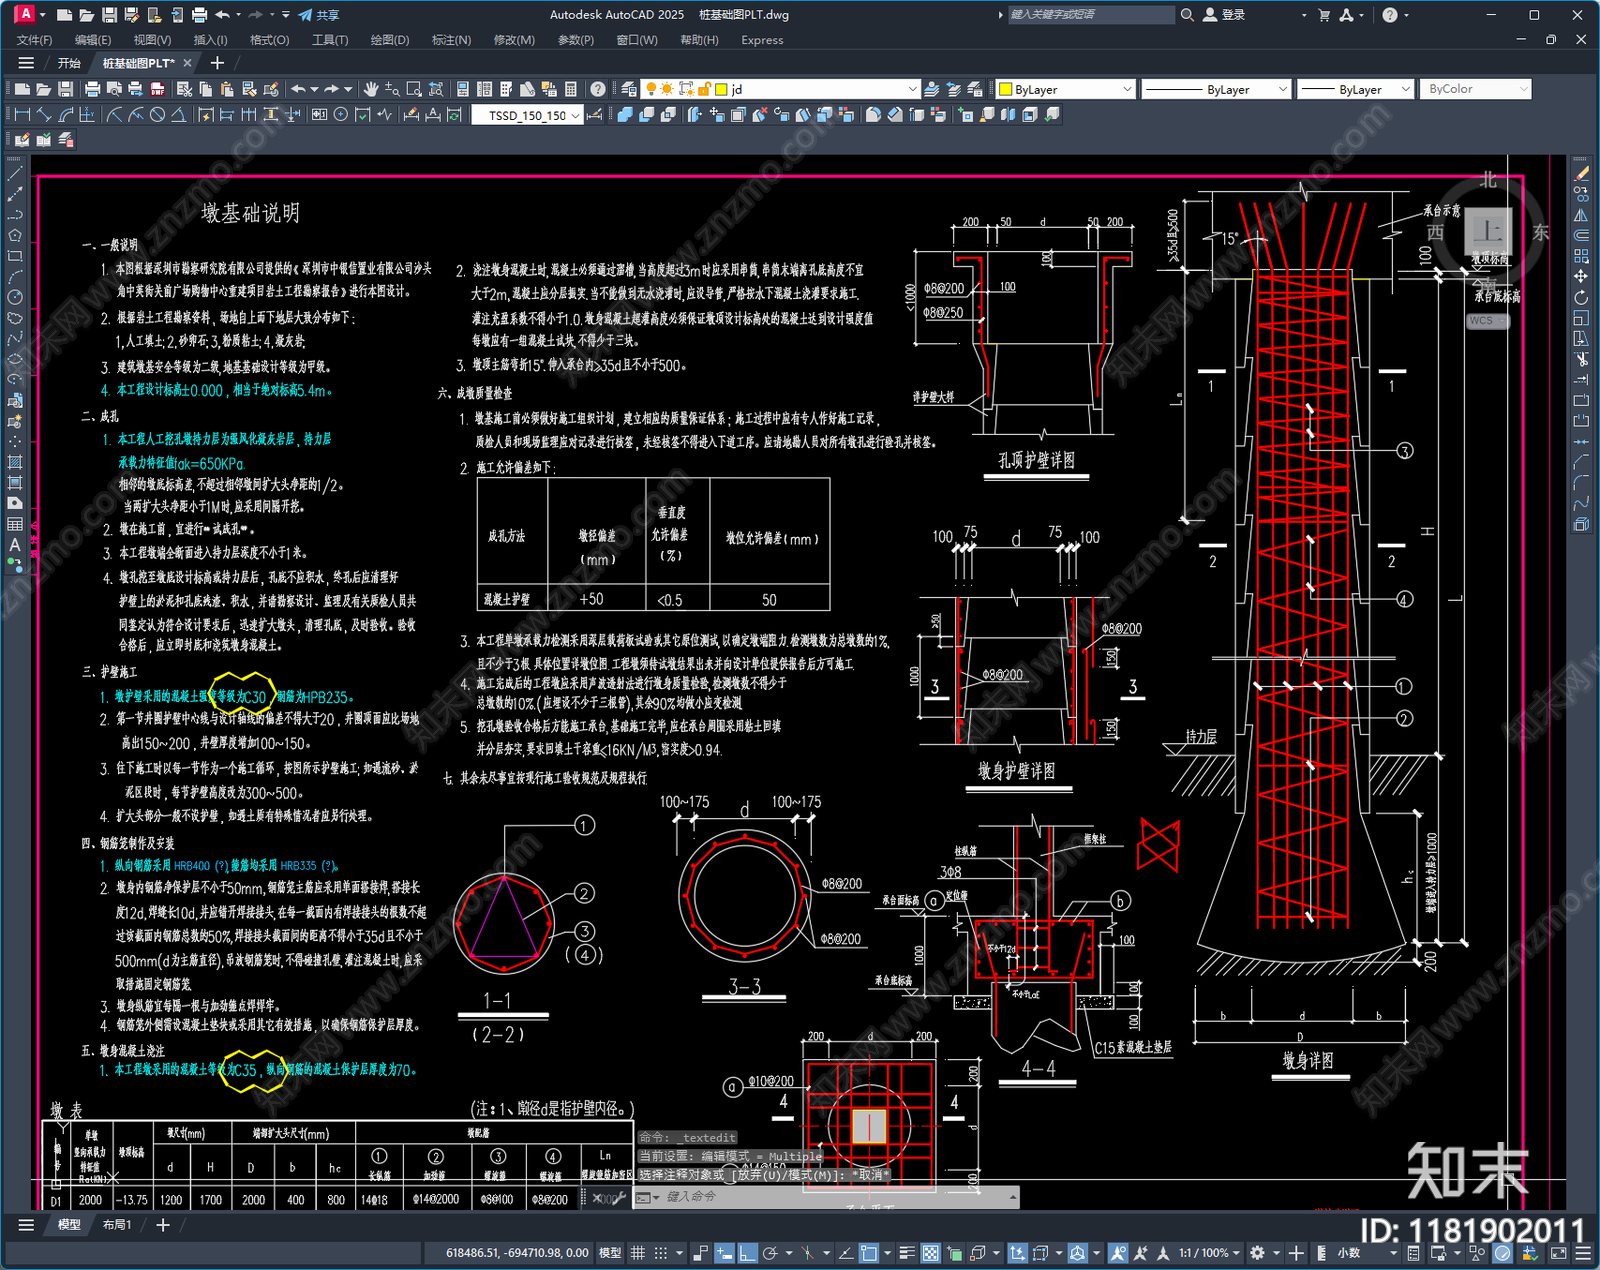The height and width of the screenshot is (1270, 1600).
Task: Select the Rotate tool in right Modify toolbar
Action: 1581,297
